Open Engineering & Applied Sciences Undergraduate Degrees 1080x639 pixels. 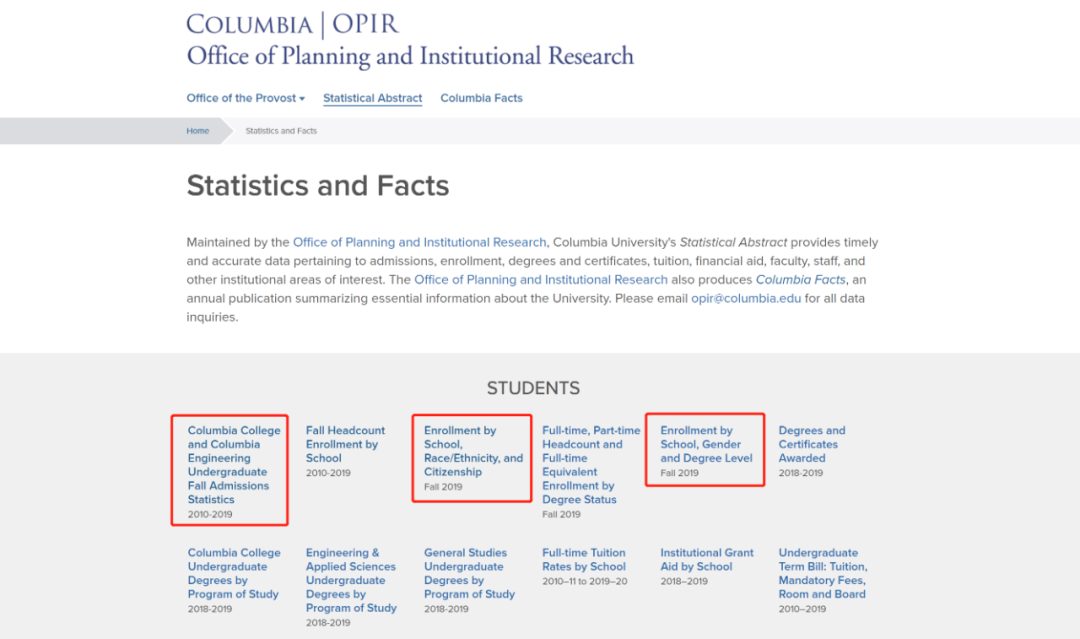point(351,580)
